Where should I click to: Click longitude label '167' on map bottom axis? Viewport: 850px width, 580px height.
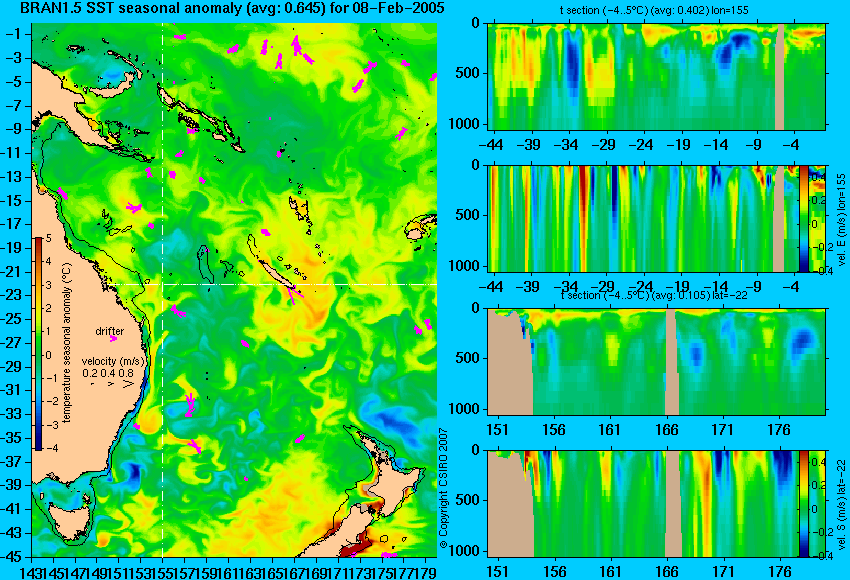pos(294,571)
